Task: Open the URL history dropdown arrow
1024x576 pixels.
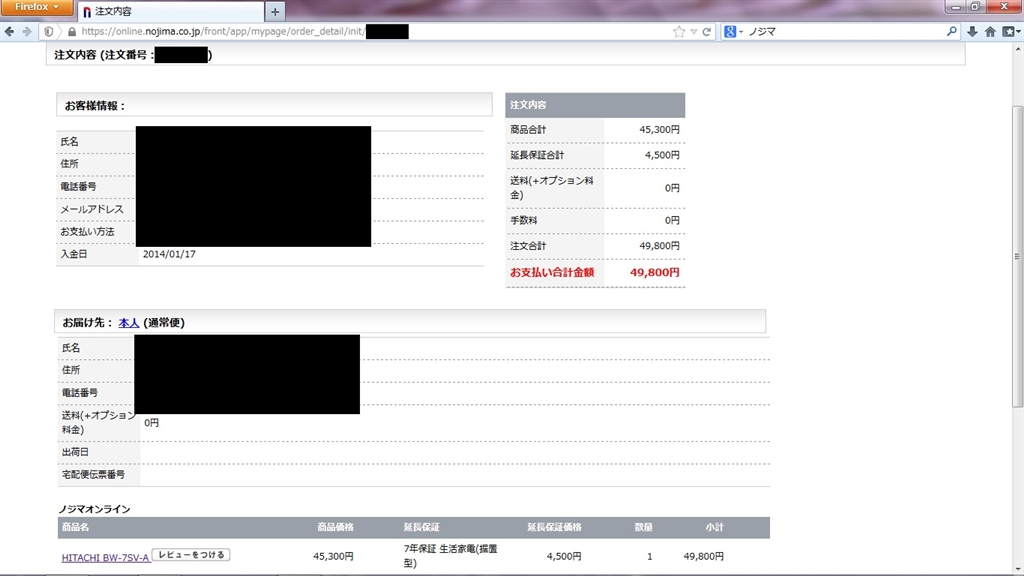Action: (694, 31)
